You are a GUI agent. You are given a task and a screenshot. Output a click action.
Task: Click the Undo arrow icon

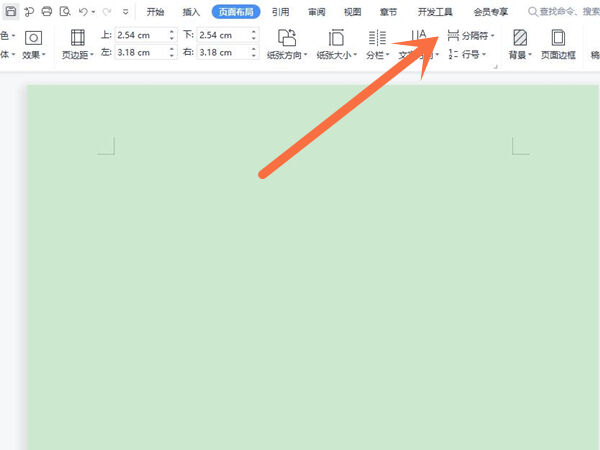click(83, 12)
